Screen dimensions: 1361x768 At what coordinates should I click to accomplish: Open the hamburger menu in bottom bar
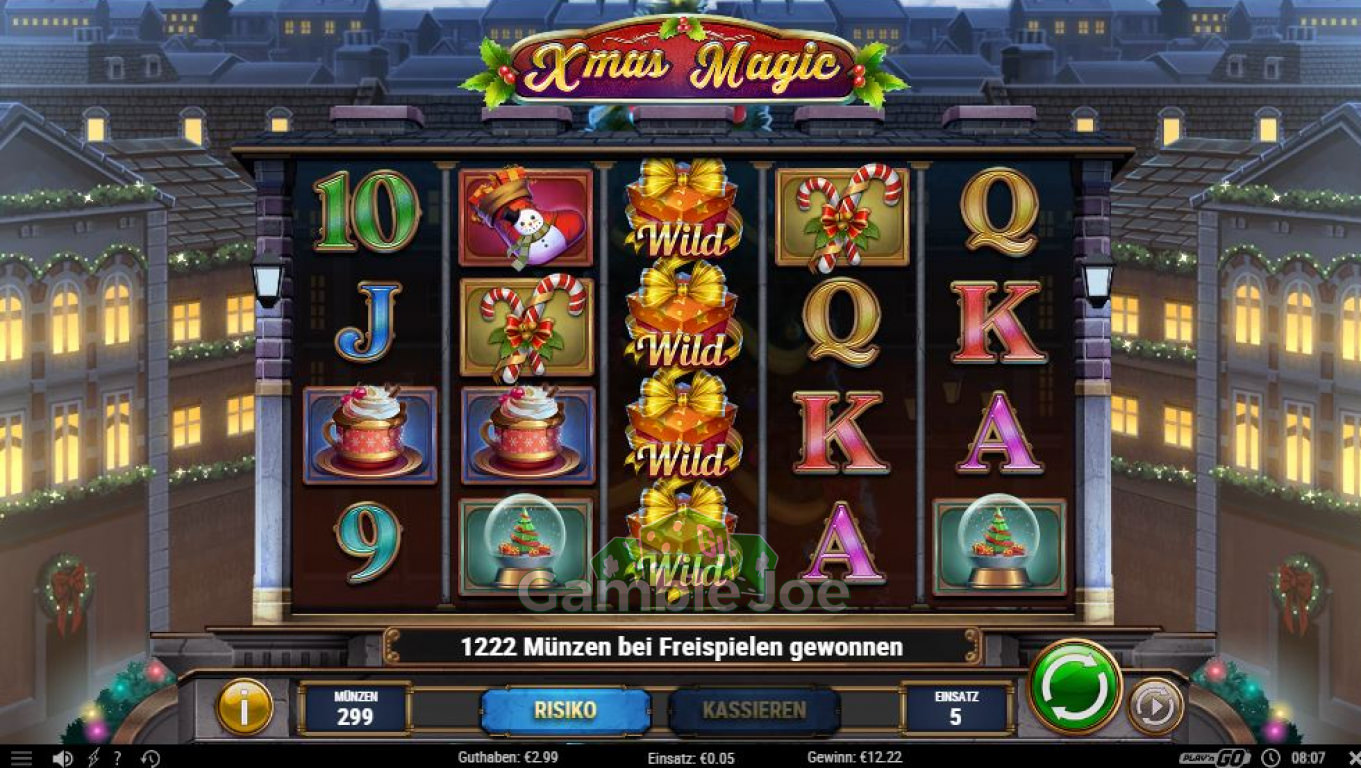(22, 758)
